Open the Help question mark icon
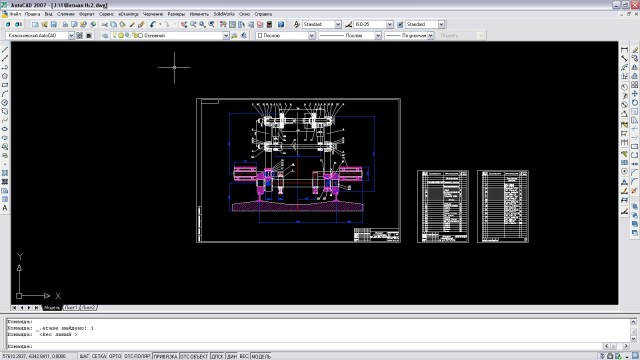640x360 pixels. click(x=281, y=24)
